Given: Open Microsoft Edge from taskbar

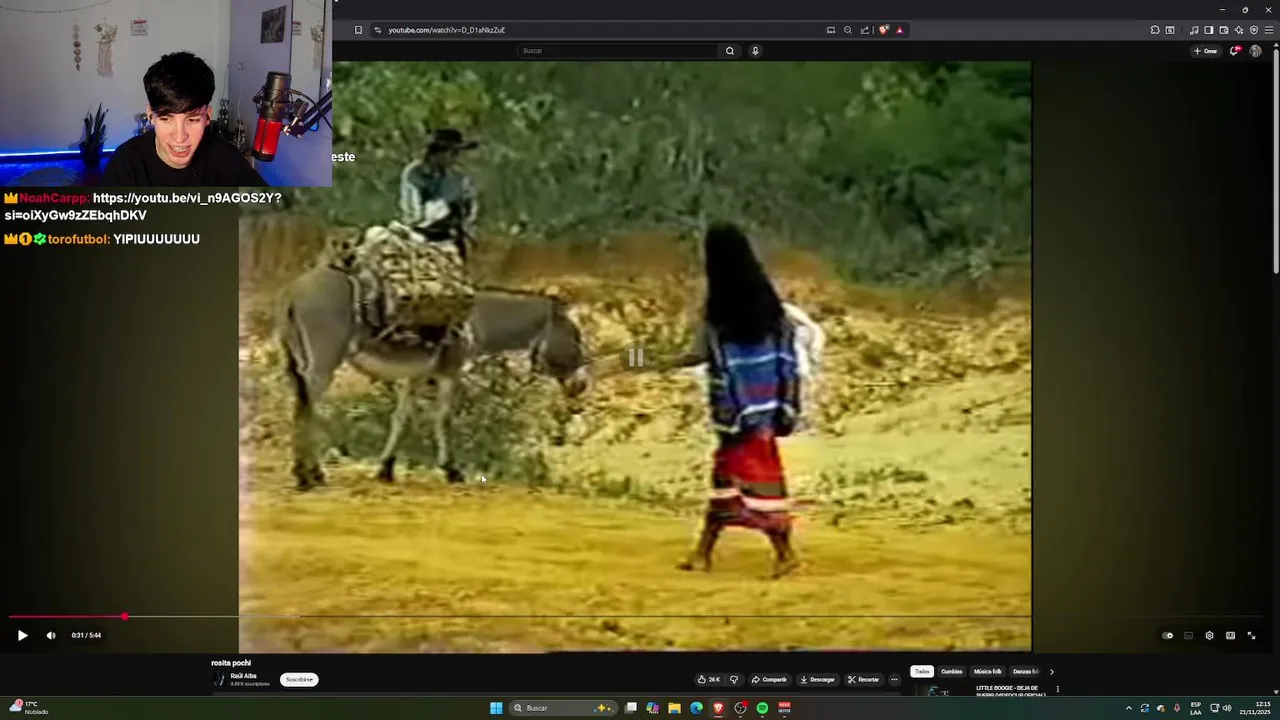Looking at the screenshot, I should point(696,708).
